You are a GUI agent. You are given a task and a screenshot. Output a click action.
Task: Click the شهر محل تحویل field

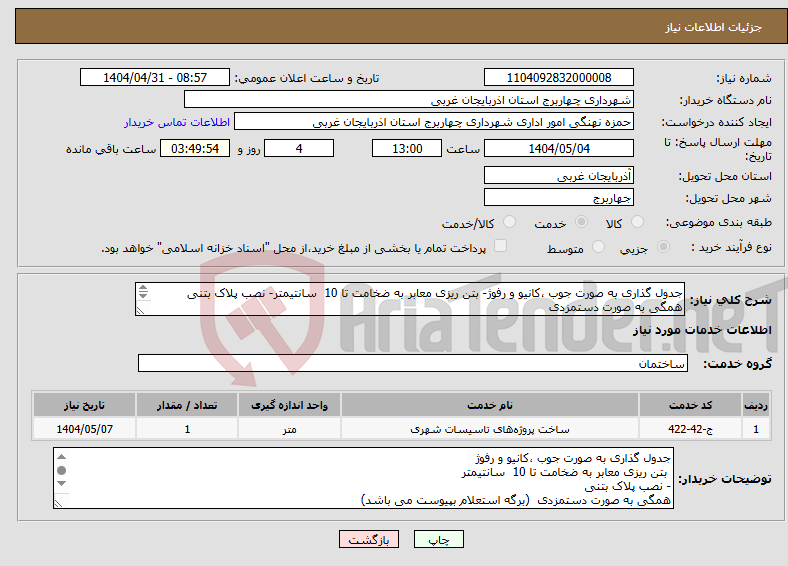pyautogui.click(x=559, y=197)
